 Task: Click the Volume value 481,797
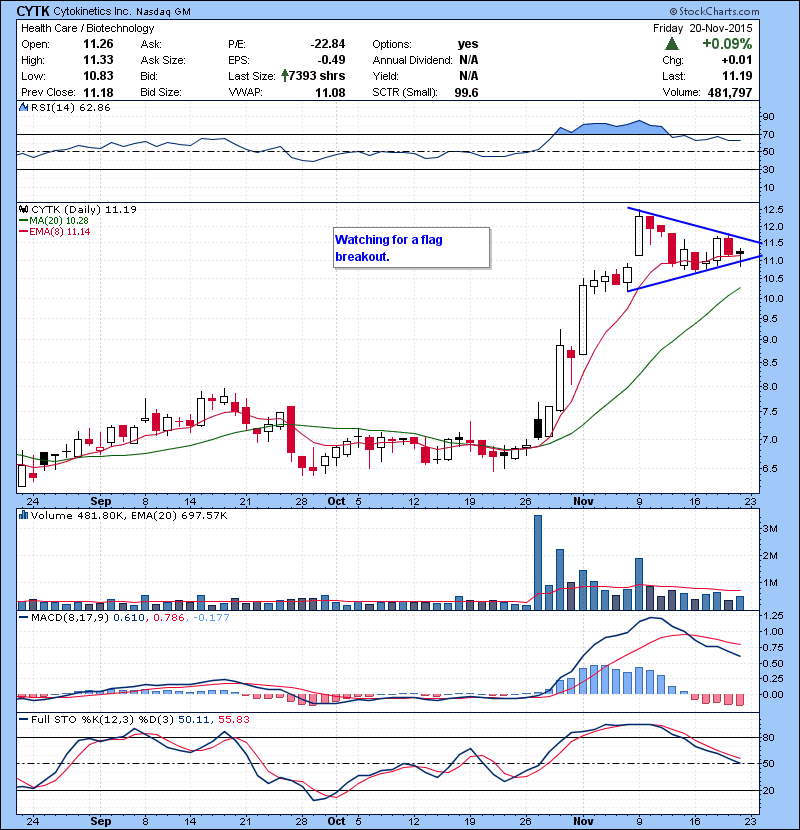point(730,93)
